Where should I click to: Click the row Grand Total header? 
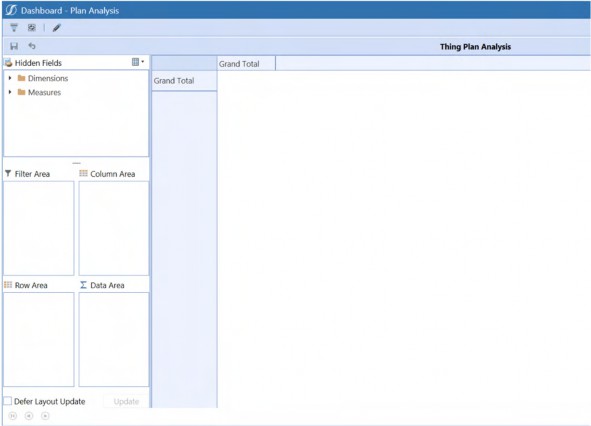[184, 81]
